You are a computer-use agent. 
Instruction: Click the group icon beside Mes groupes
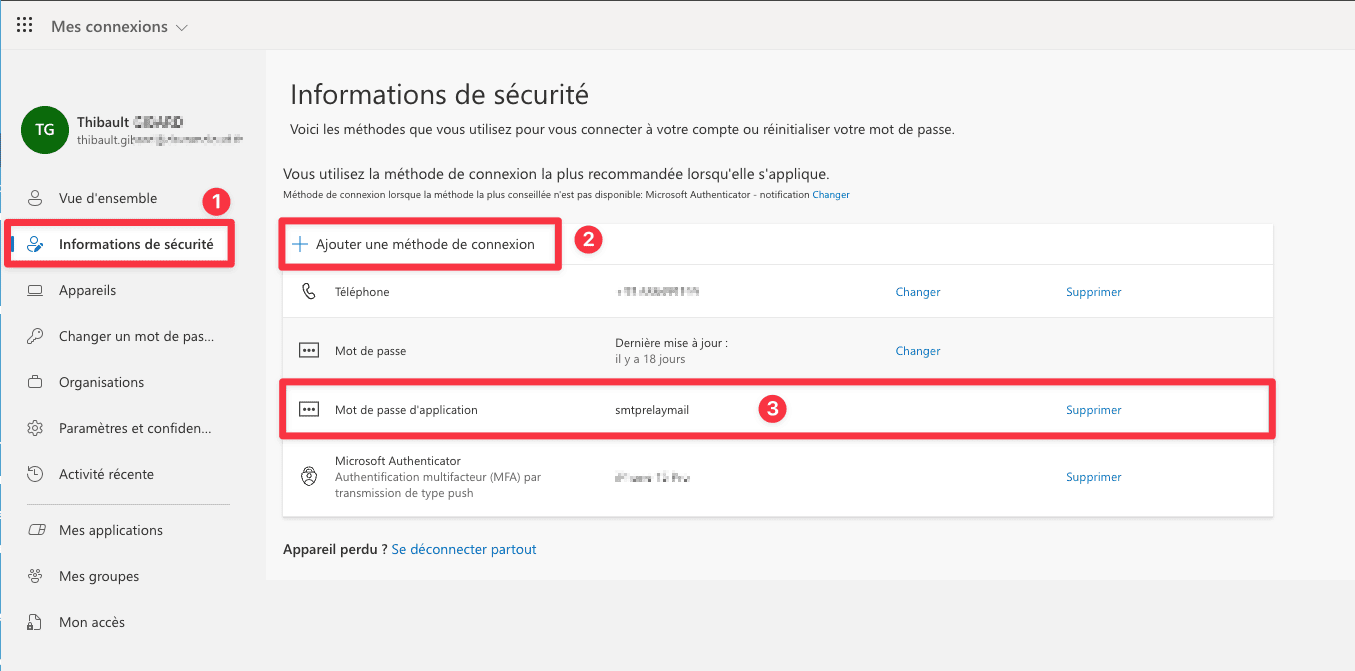click(x=35, y=576)
